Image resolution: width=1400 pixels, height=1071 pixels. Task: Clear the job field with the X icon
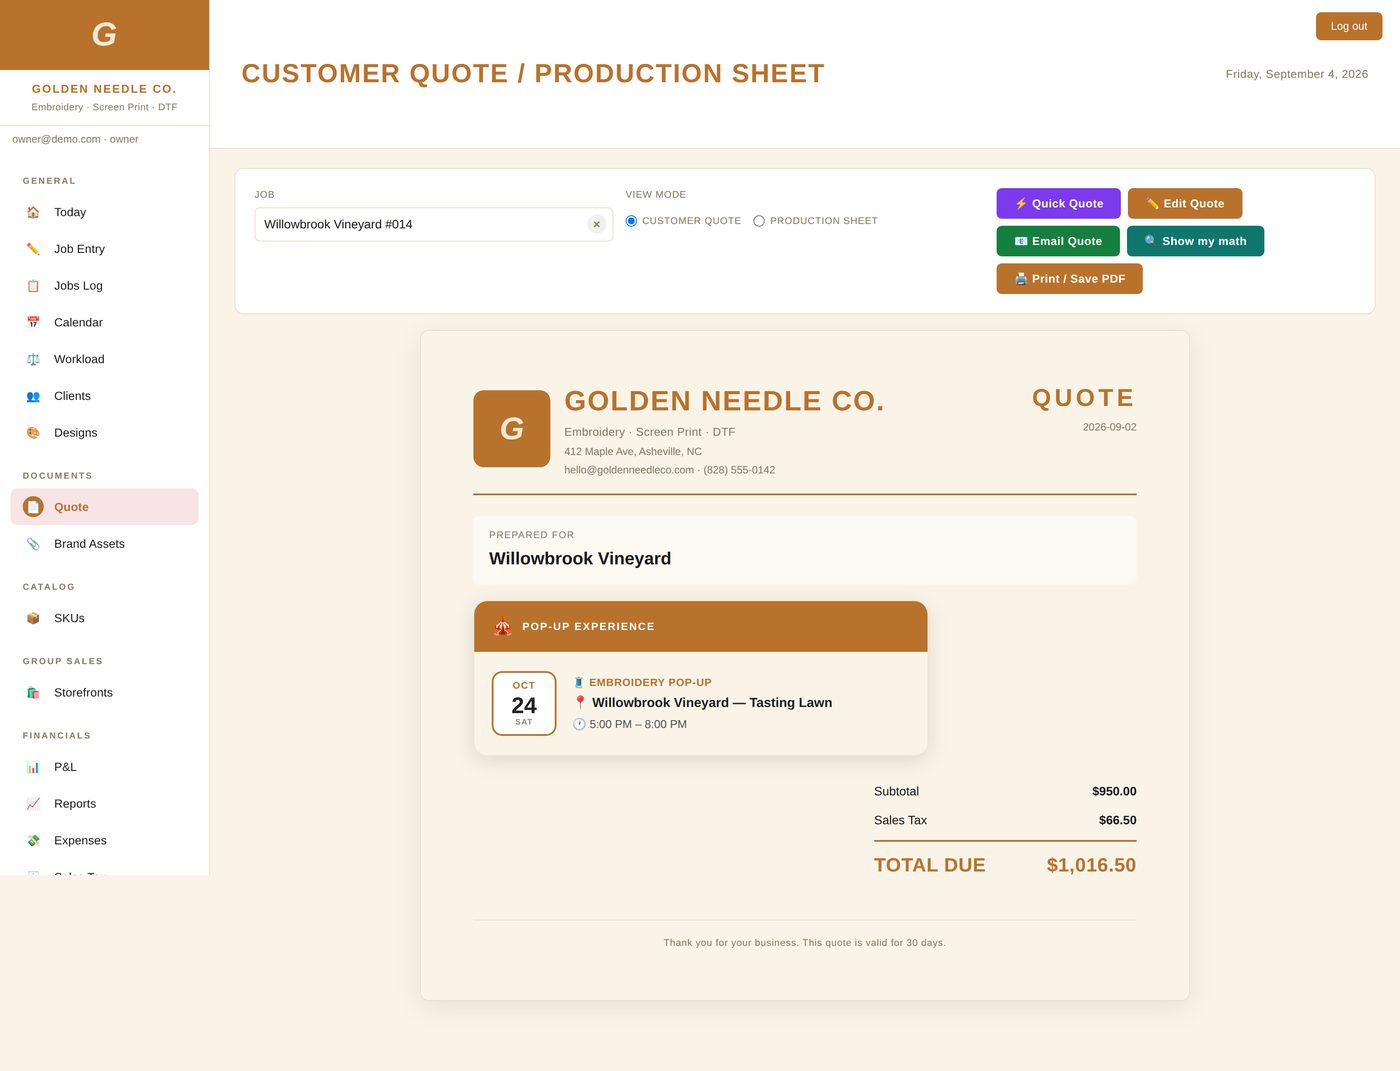point(597,224)
